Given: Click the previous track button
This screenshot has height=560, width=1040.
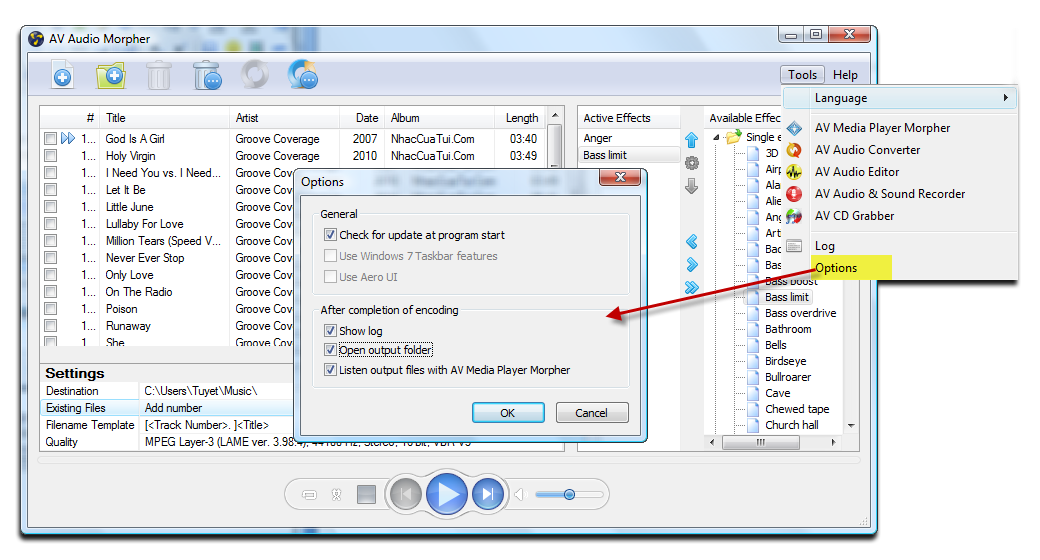Looking at the screenshot, I should pyautogui.click(x=405, y=494).
